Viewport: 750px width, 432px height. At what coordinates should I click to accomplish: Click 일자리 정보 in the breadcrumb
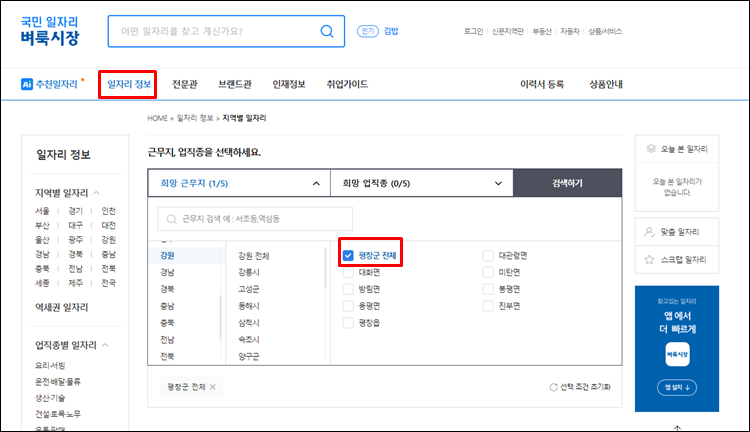coord(195,118)
